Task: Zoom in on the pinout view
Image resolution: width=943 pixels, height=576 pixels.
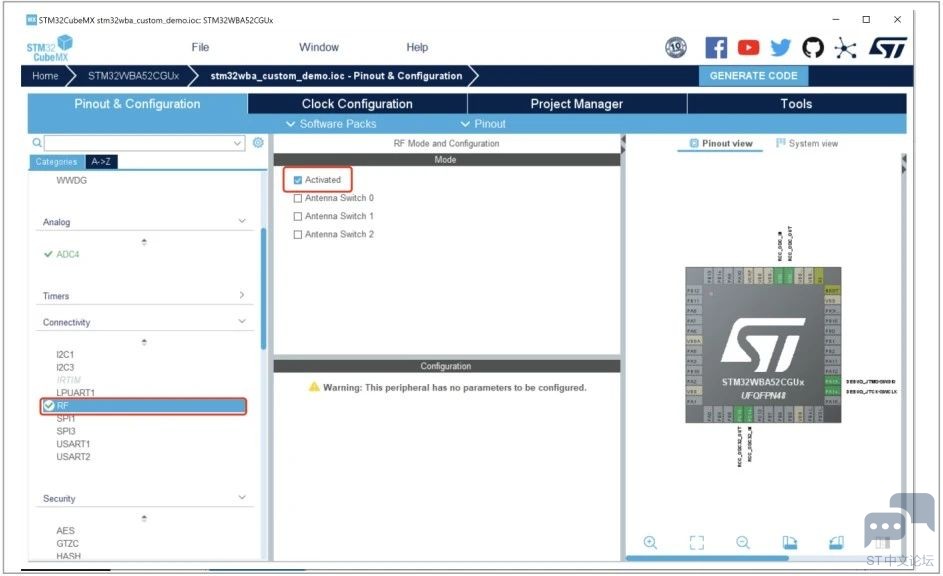Action: click(x=650, y=542)
